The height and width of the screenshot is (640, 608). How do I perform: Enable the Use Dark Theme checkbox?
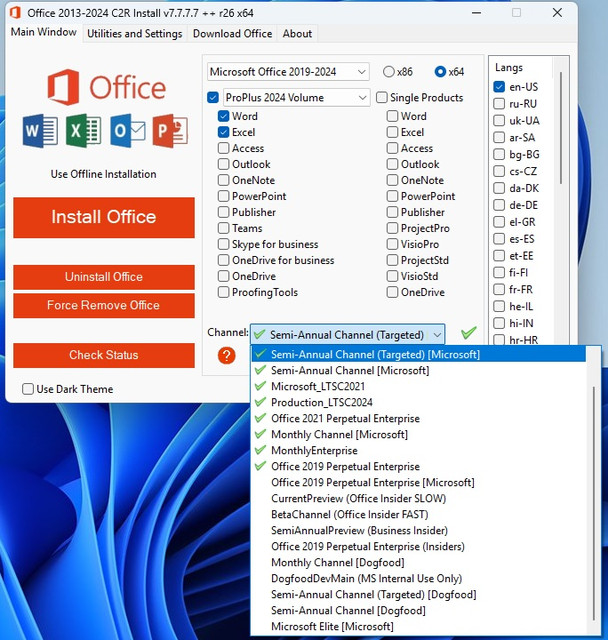pyautogui.click(x=28, y=389)
